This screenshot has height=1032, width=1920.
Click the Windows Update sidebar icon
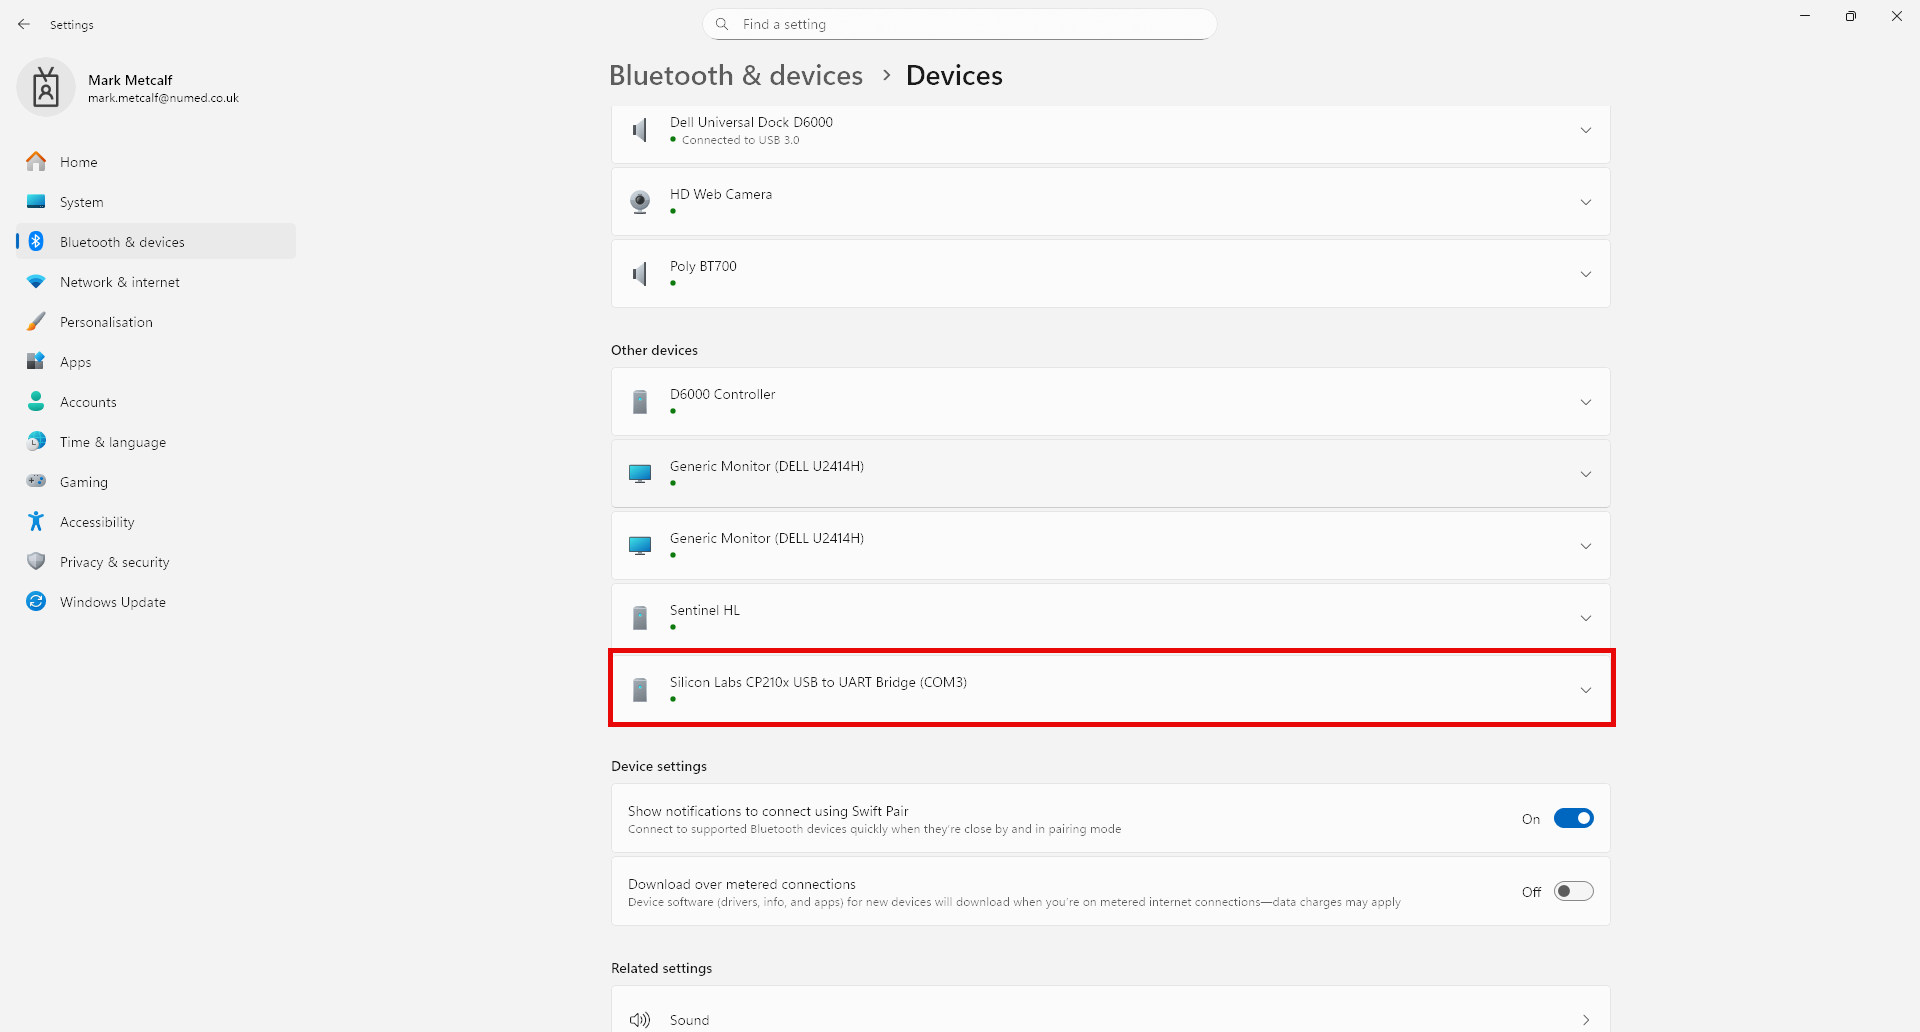36,602
